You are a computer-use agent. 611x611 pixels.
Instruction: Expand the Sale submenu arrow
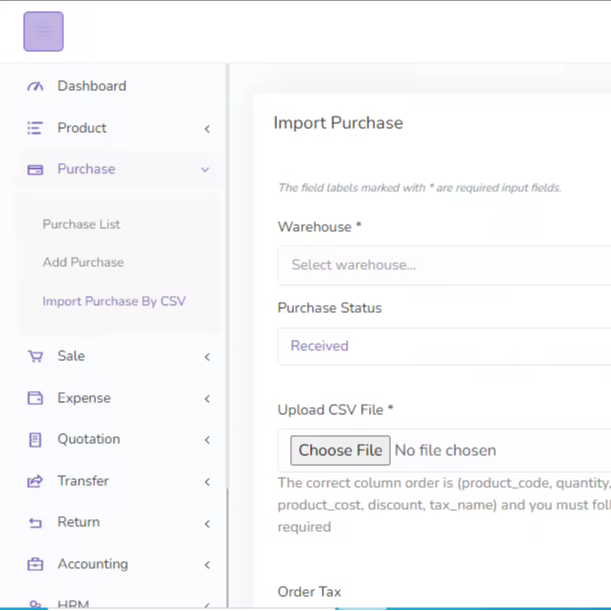[x=207, y=357]
